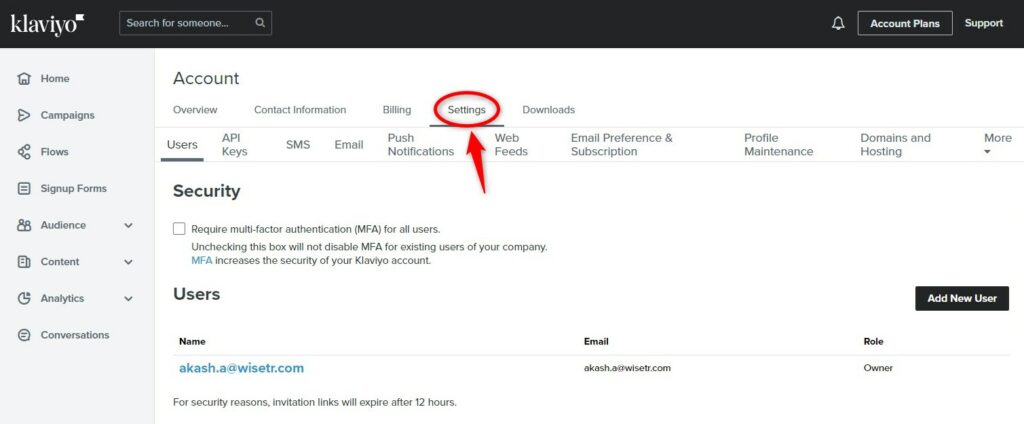The image size is (1024, 424).
Task: Open the Signup Forms icon
Action: (x=24, y=188)
